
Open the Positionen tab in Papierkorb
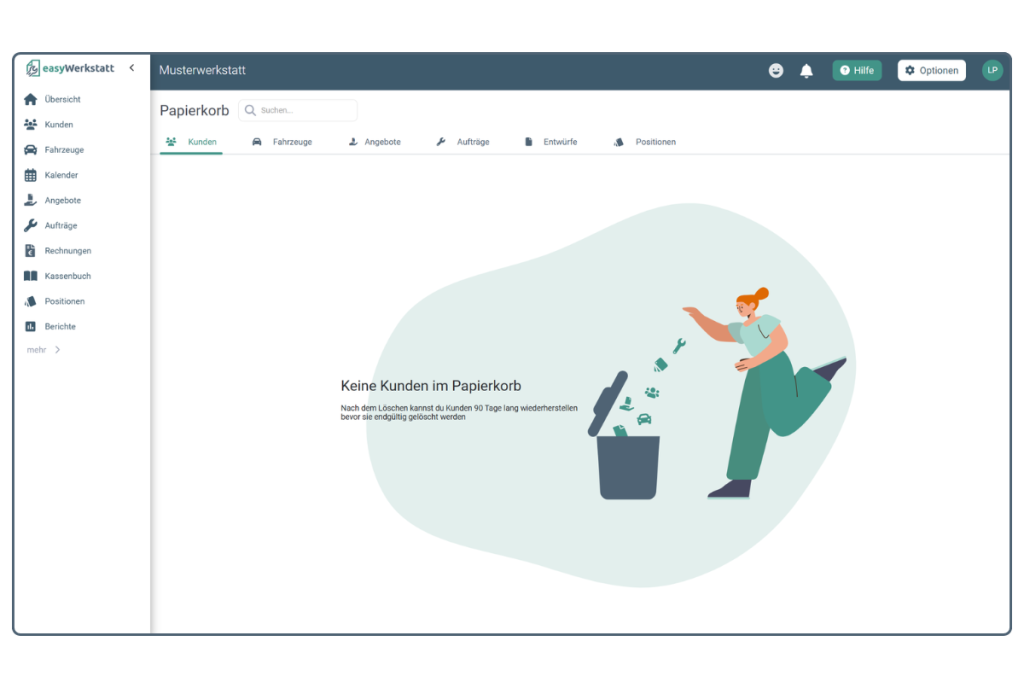(x=646, y=142)
